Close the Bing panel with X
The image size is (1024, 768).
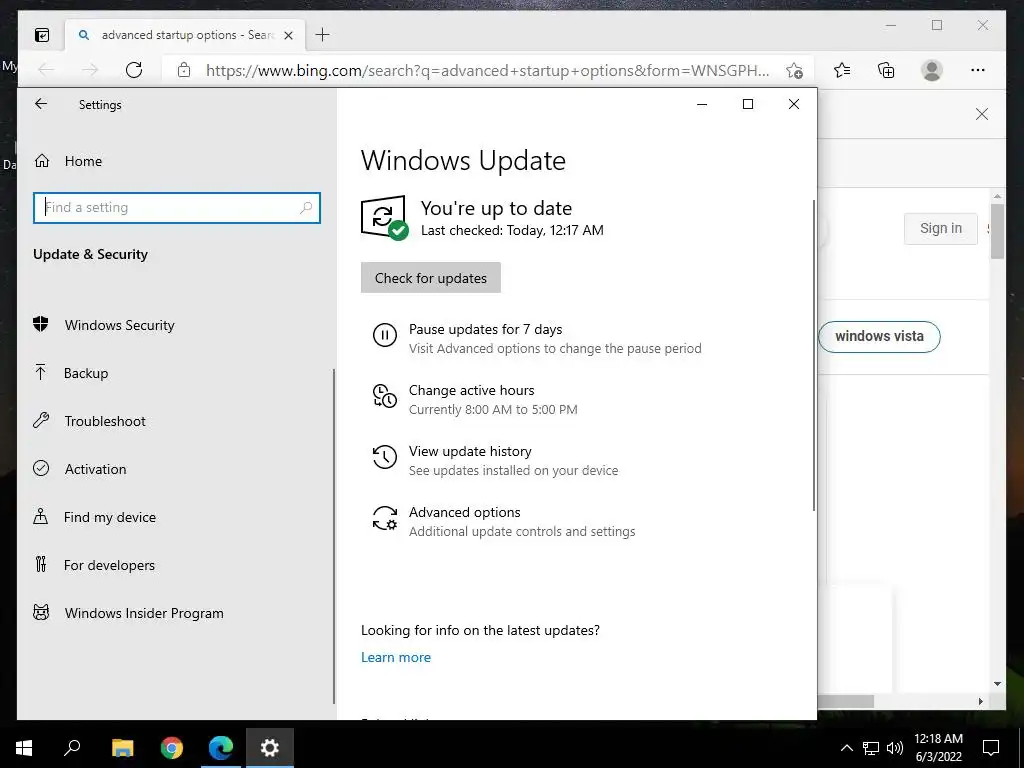click(982, 114)
